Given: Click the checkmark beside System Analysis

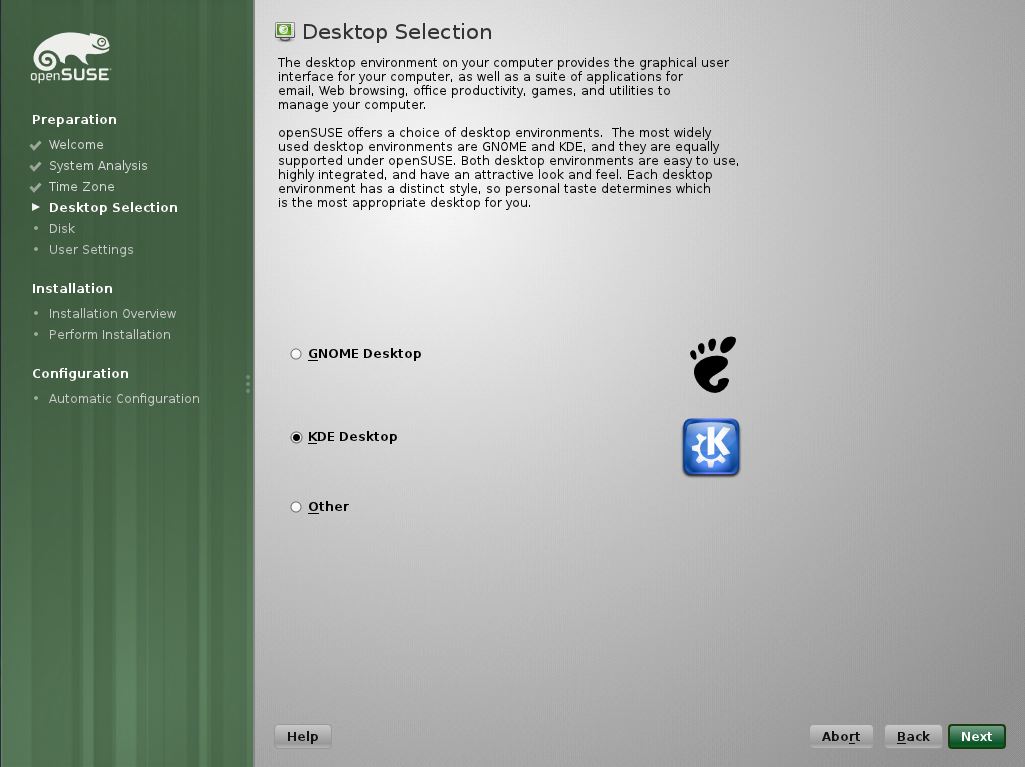Looking at the screenshot, I should point(35,166).
